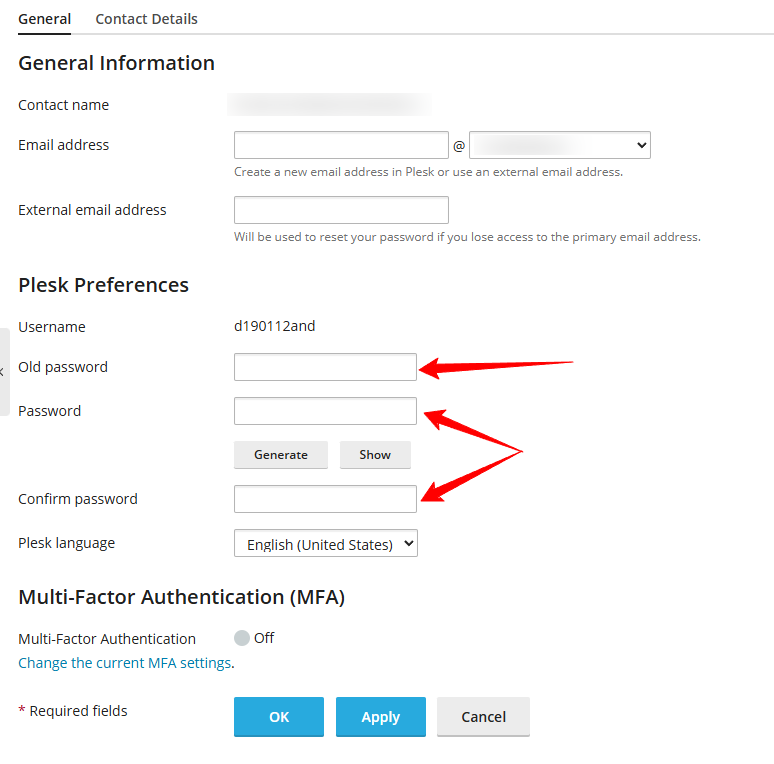Focus the Confirm password field

coord(325,499)
